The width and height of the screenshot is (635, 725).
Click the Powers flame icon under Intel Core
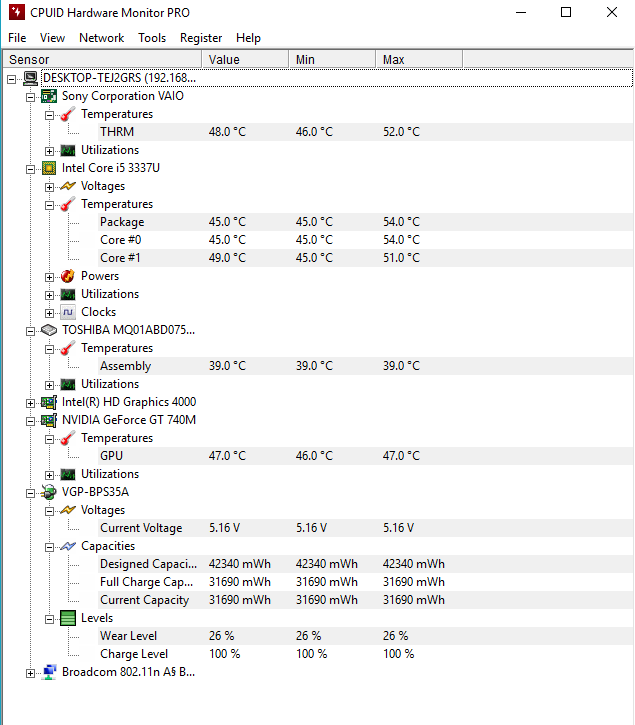(x=68, y=276)
